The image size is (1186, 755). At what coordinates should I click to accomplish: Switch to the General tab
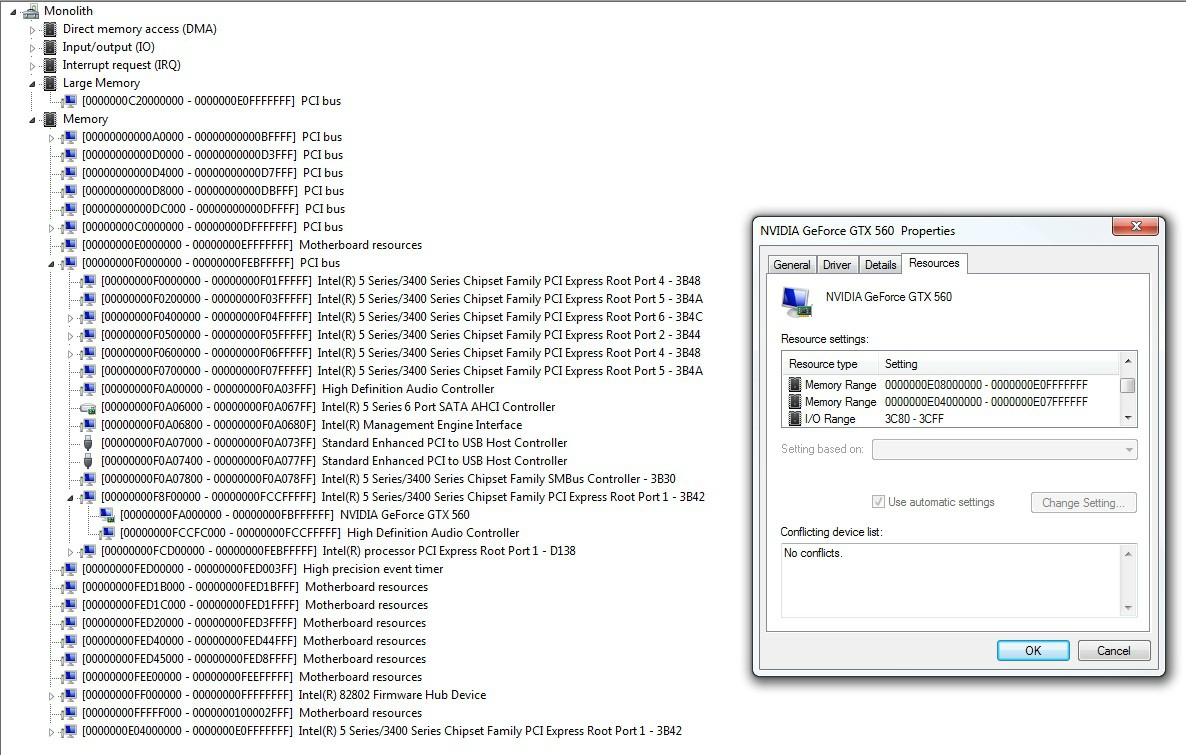[x=791, y=265]
